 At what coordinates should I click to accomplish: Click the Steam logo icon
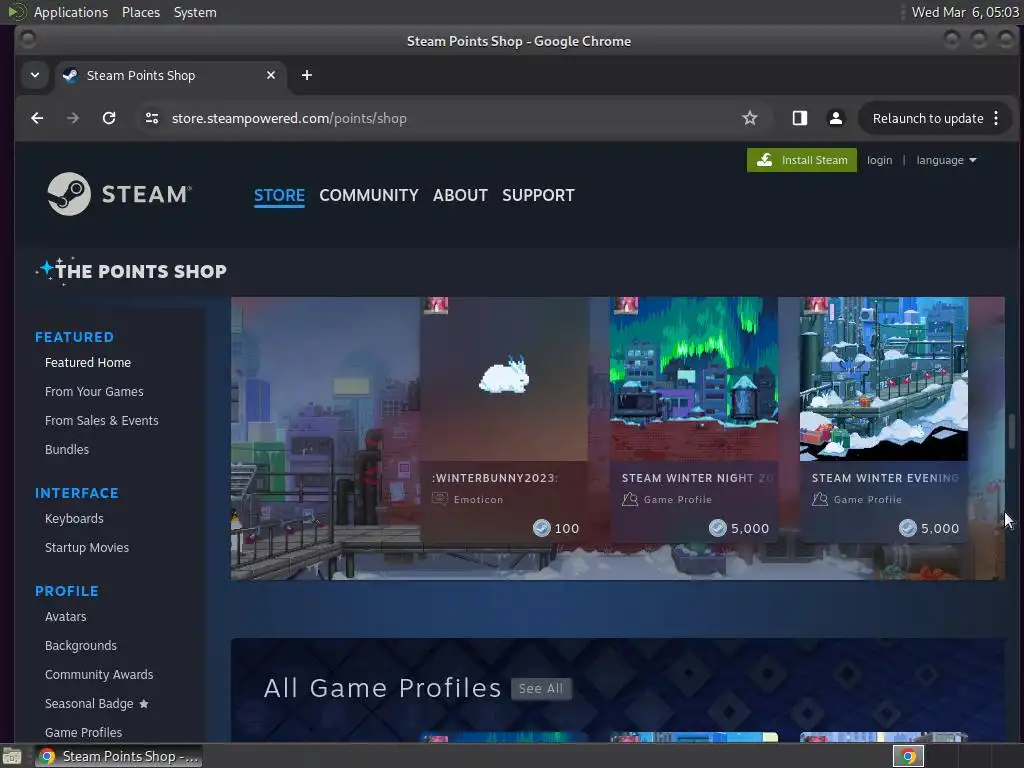coord(69,194)
